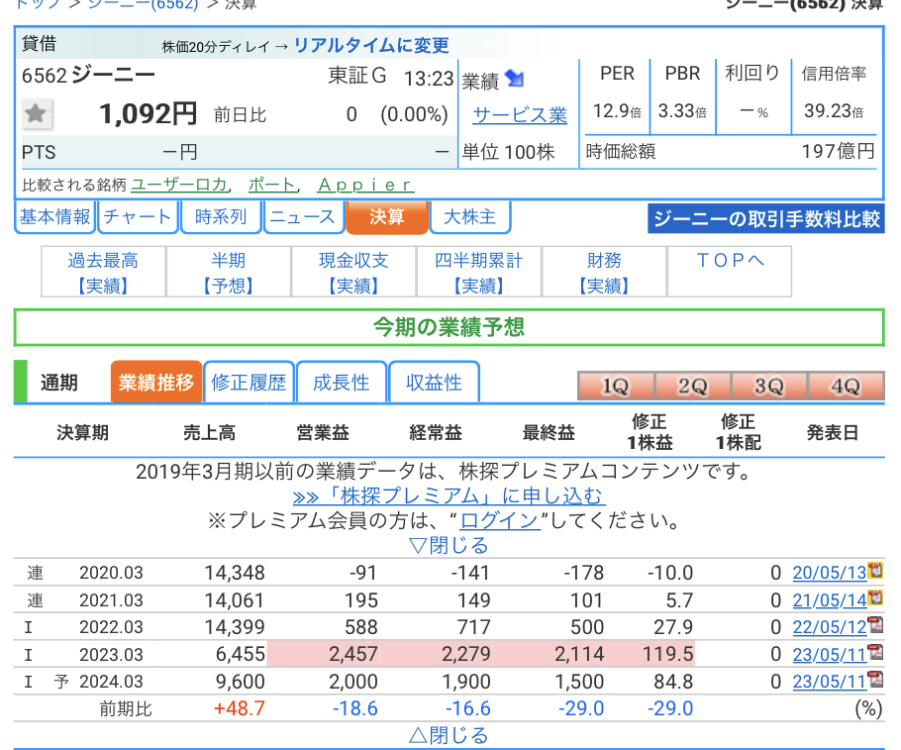Show the 3Q quarterly results
The image size is (901, 750).
click(769, 386)
